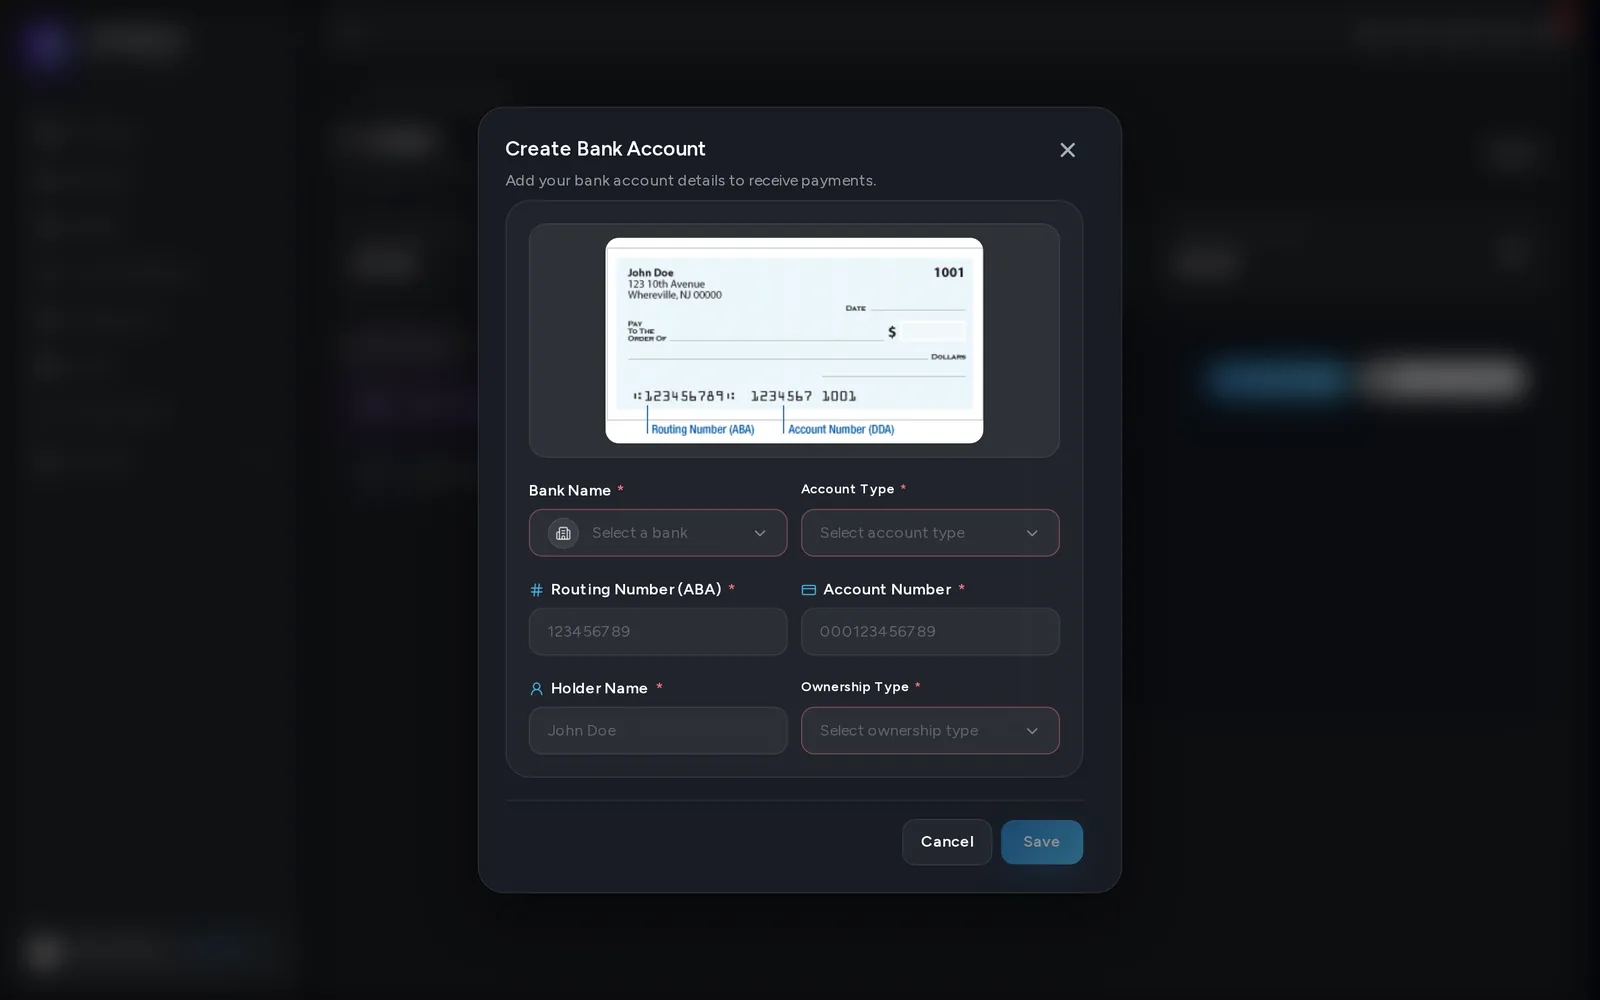Expand the Select account type dropdown

point(930,533)
